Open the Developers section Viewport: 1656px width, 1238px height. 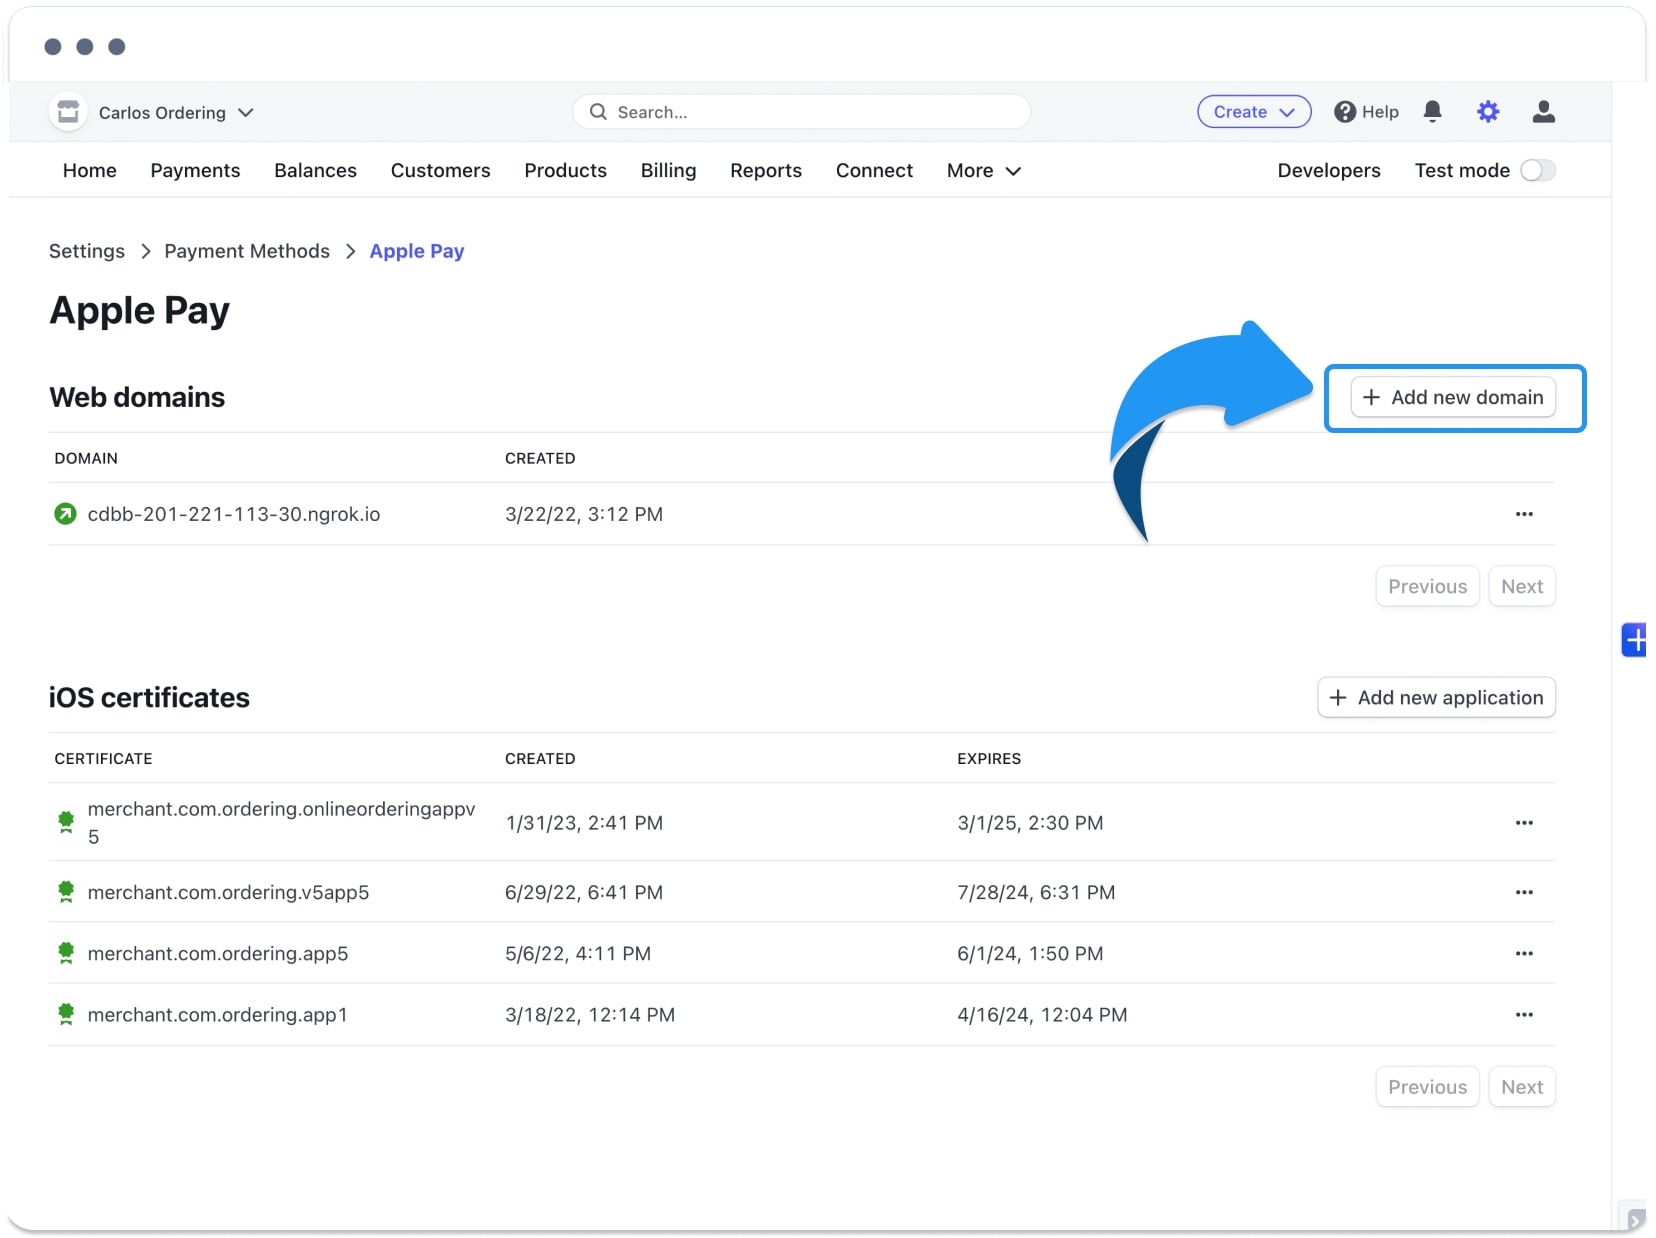(x=1328, y=171)
